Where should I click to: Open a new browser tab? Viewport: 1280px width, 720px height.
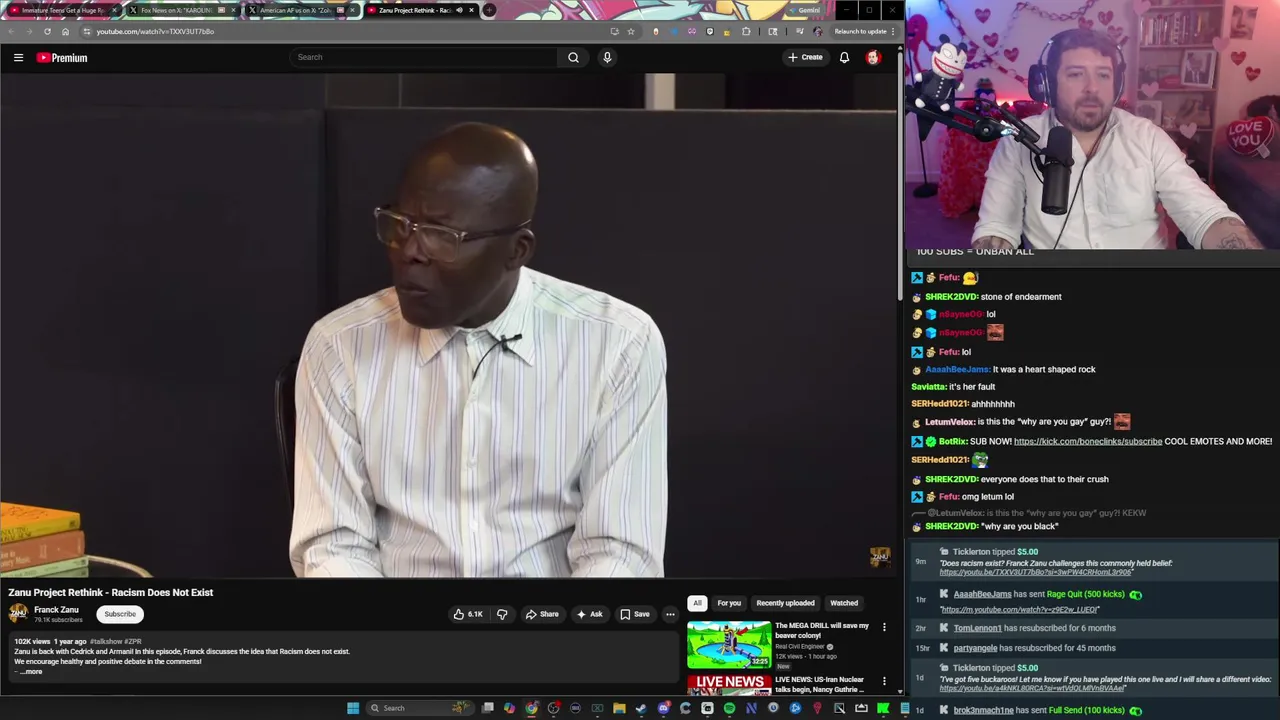[489, 10]
